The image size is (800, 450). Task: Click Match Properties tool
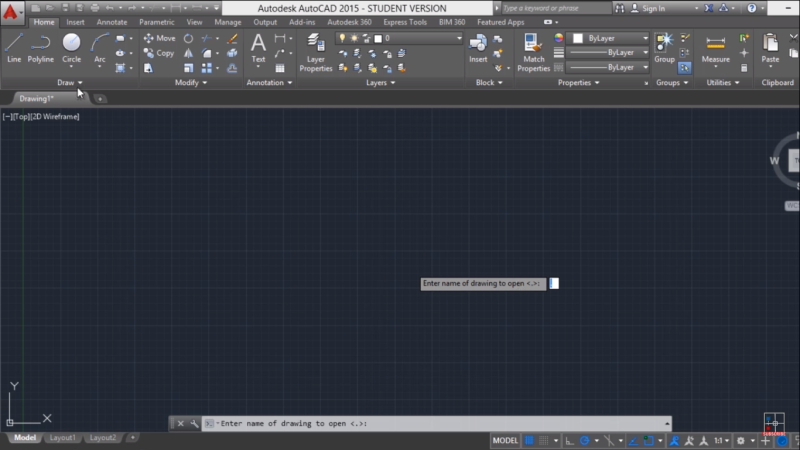(533, 53)
